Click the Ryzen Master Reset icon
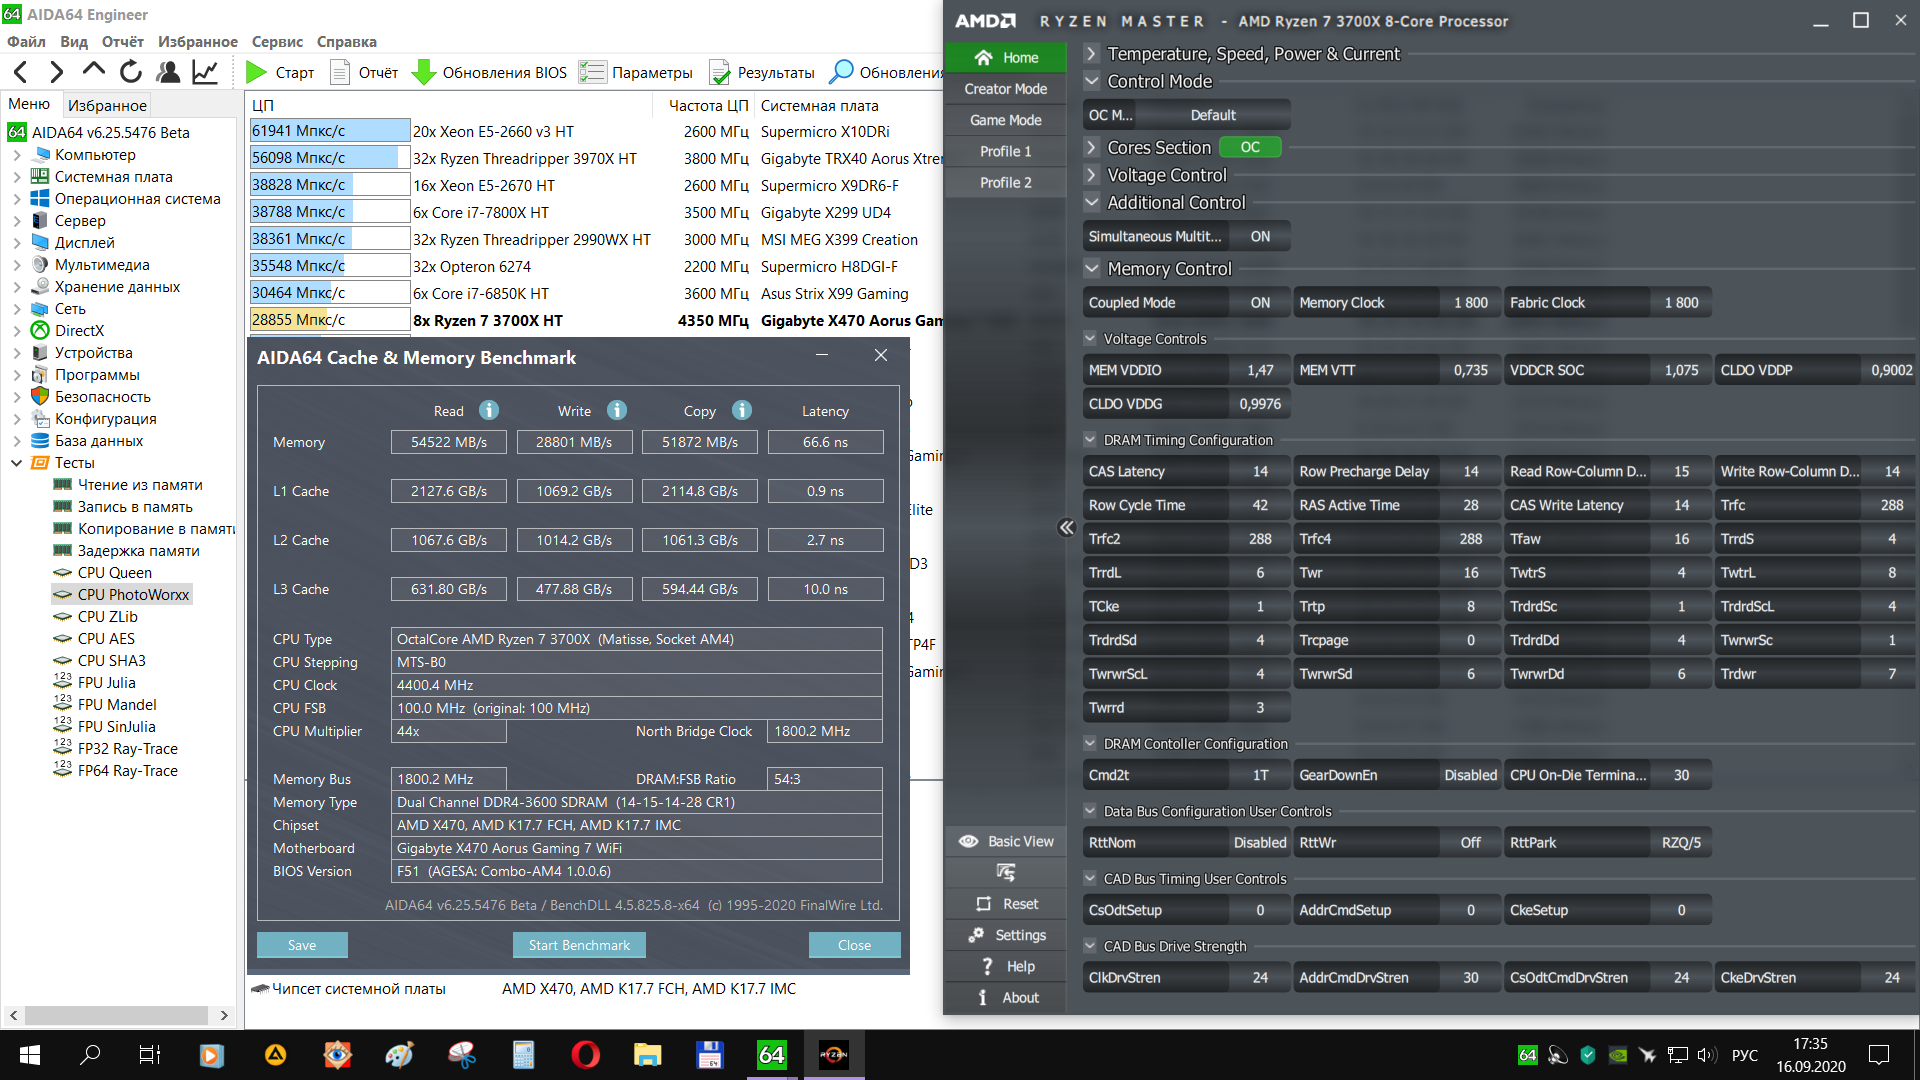 click(x=983, y=904)
